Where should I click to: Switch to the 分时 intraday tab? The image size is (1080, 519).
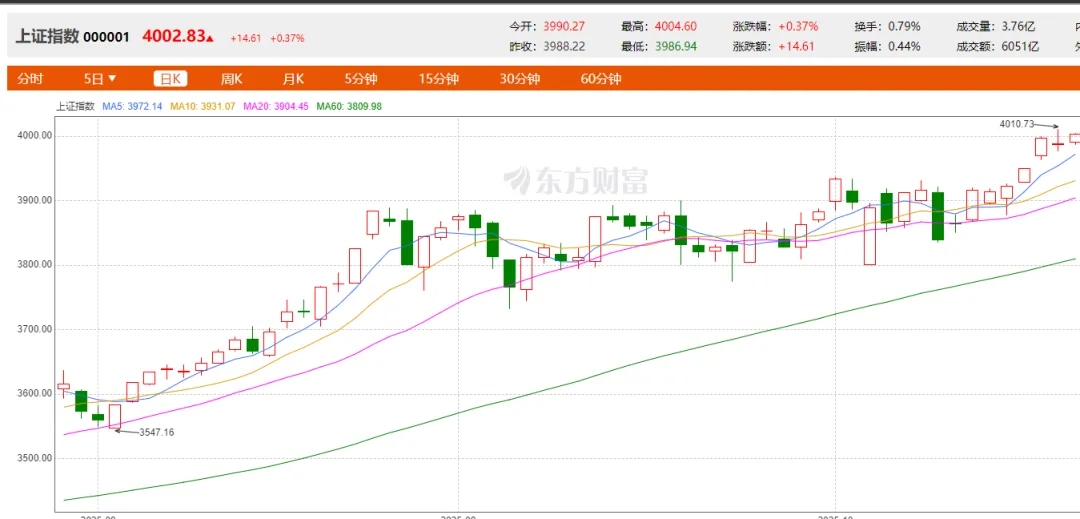click(x=30, y=79)
